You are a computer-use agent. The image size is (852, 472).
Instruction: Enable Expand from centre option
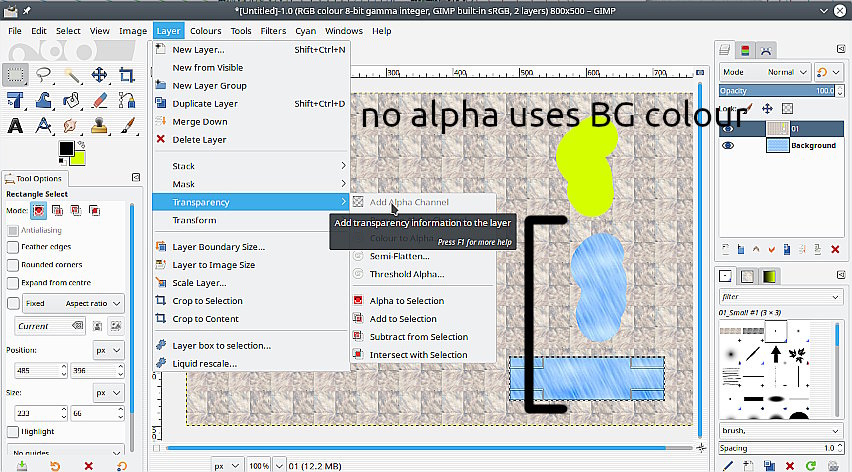point(13,283)
